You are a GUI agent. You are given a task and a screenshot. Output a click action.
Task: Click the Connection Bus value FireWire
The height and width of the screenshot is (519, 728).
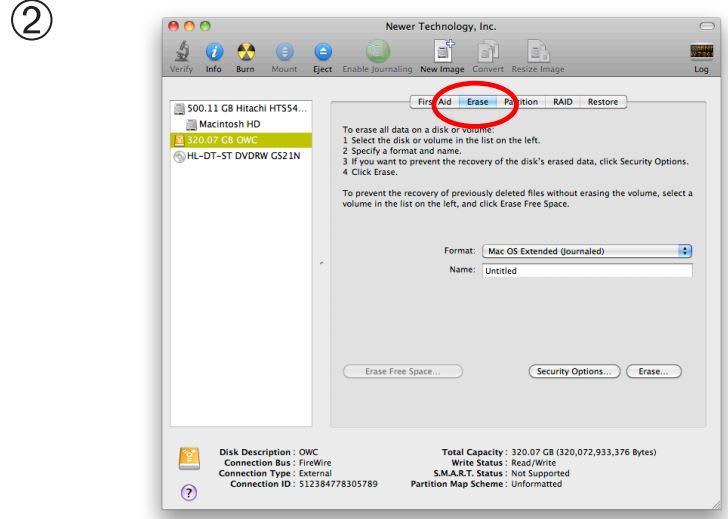[315, 462]
